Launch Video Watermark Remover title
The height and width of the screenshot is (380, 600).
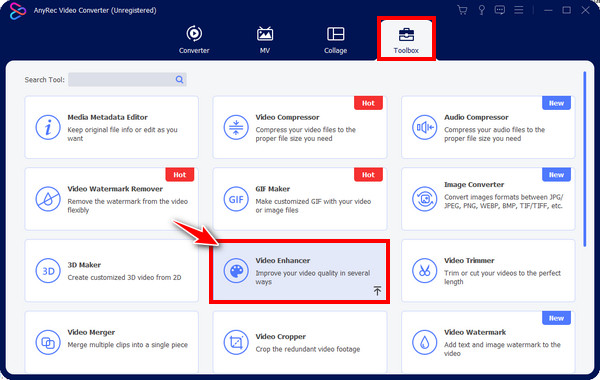coord(115,189)
